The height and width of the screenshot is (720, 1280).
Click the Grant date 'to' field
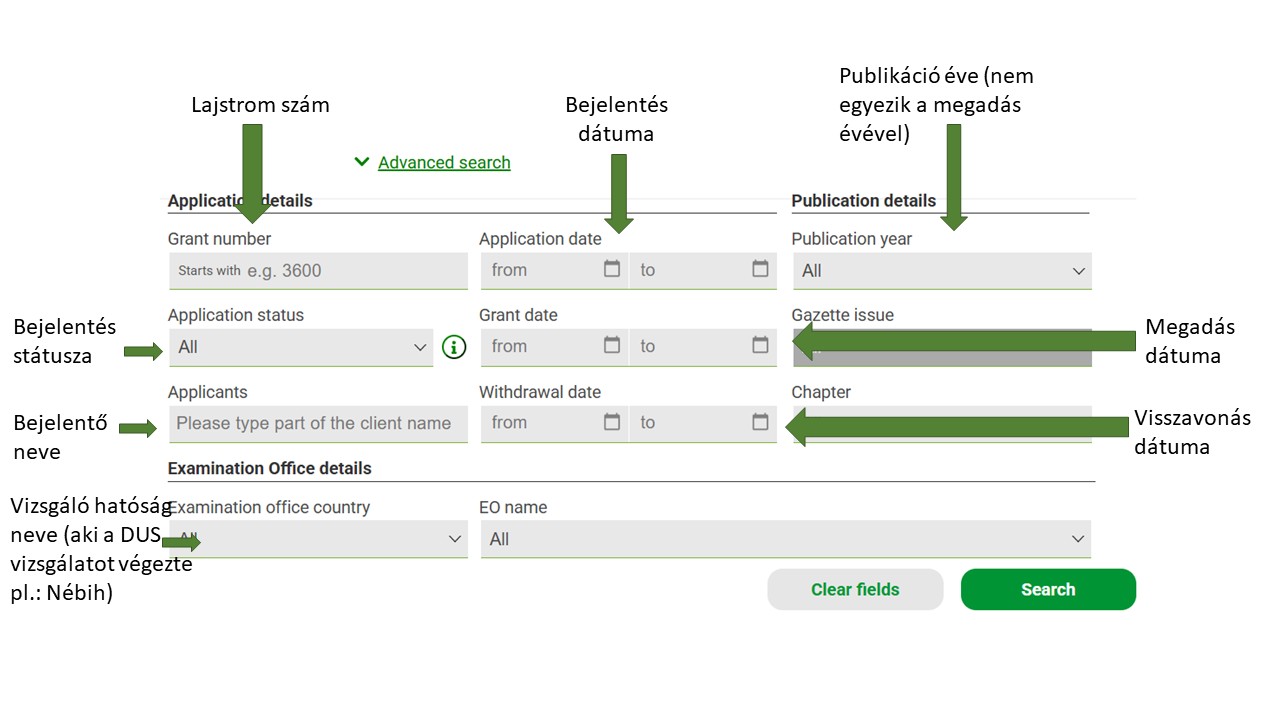703,346
